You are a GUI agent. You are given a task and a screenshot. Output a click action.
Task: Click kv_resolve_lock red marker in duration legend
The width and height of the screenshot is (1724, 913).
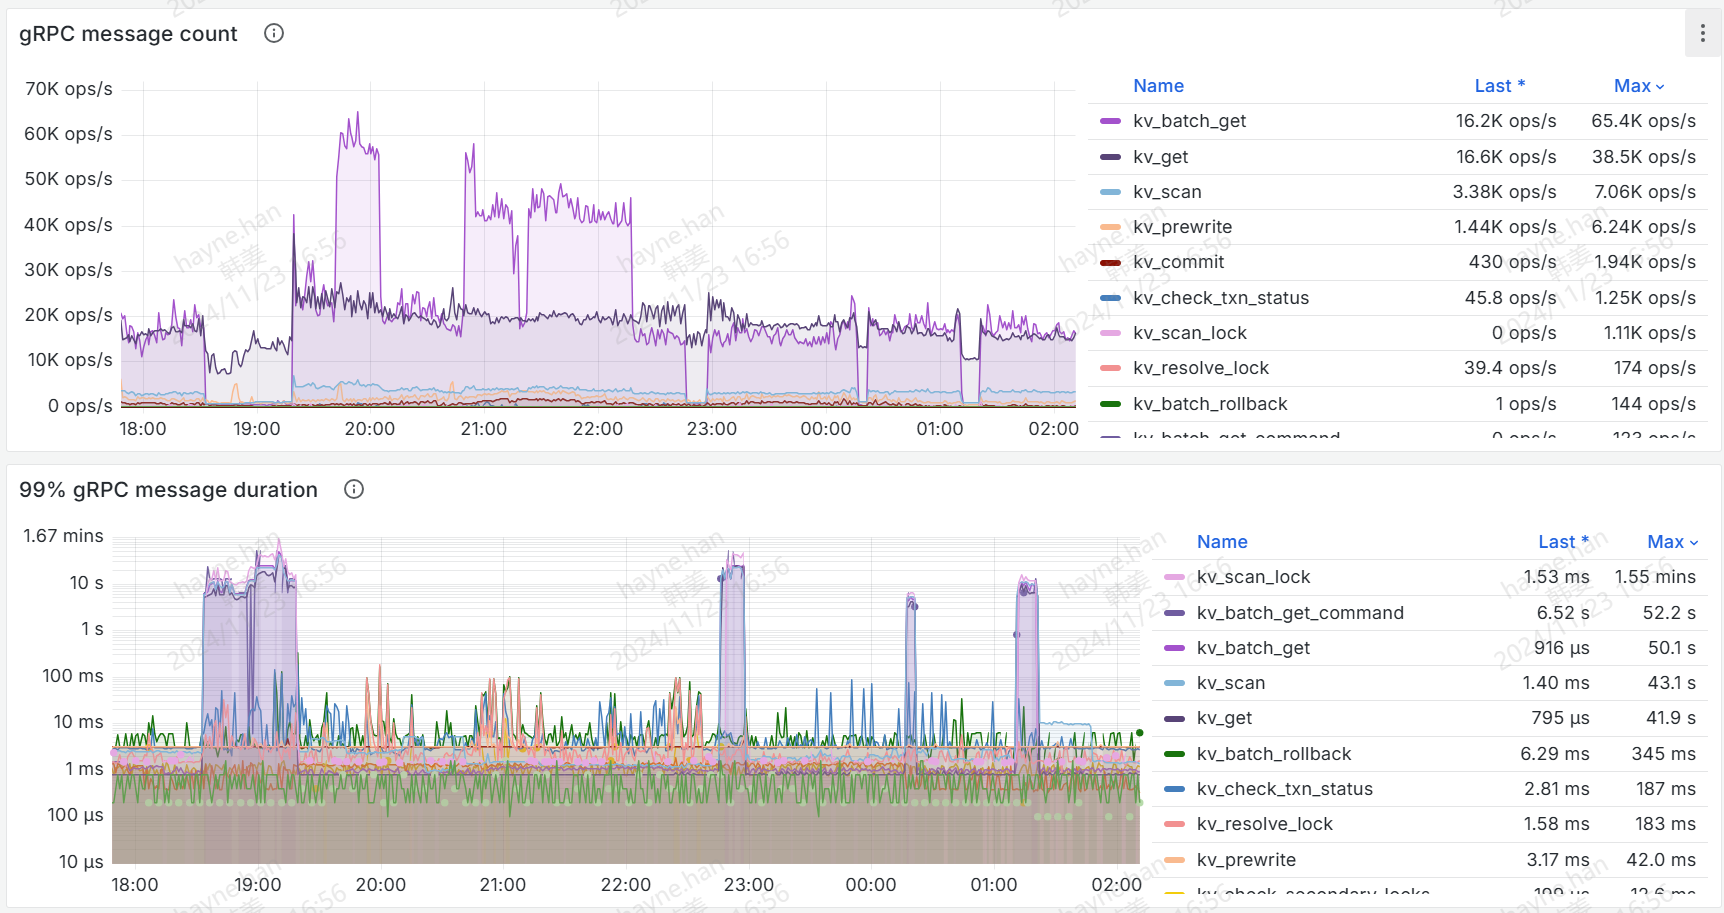[x=1175, y=824]
